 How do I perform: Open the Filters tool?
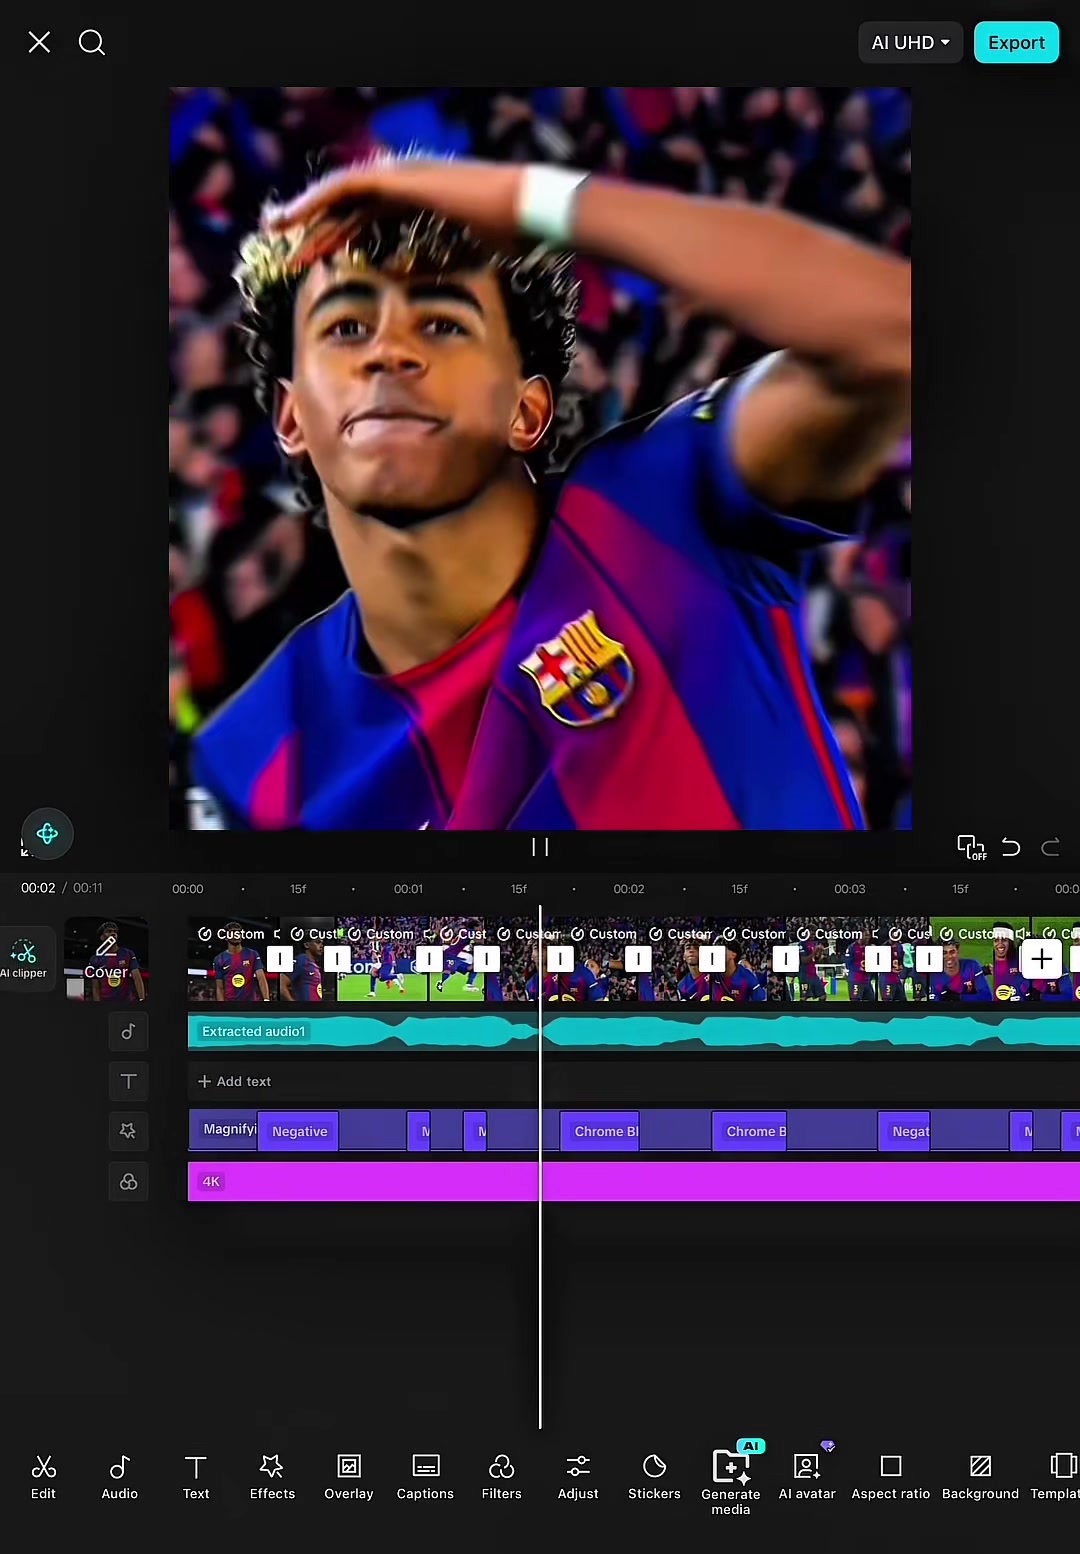coord(501,1477)
